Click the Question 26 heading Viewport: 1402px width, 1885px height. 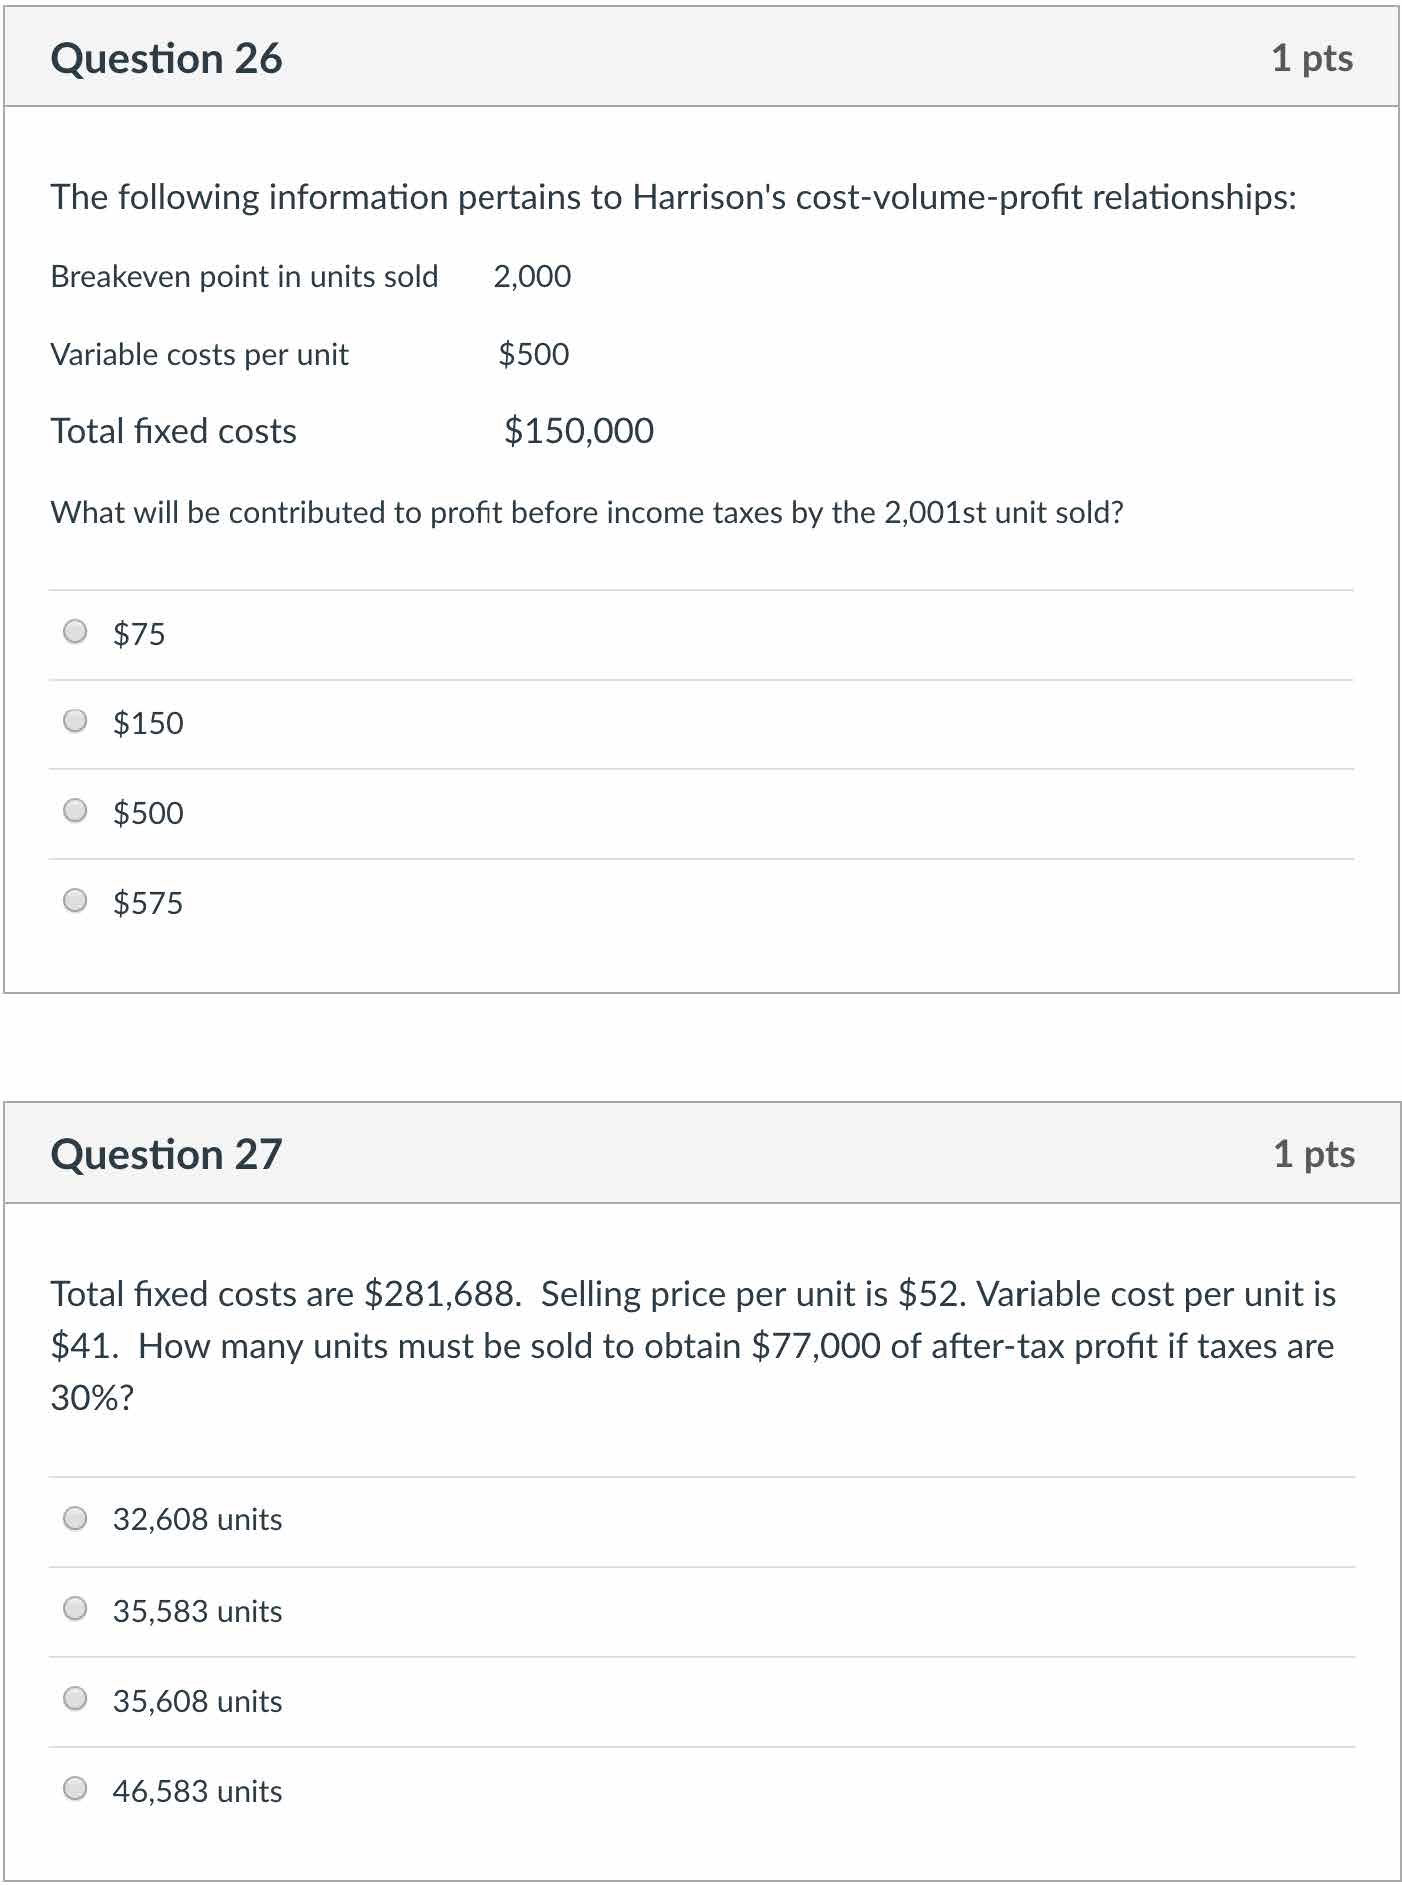[x=166, y=59]
